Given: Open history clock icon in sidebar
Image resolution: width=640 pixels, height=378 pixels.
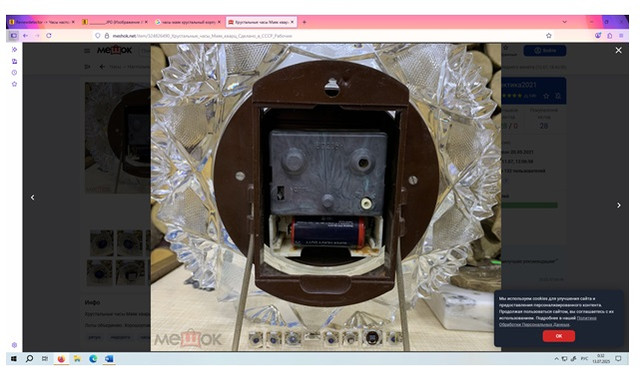Looking at the screenshot, I should click(x=14, y=73).
